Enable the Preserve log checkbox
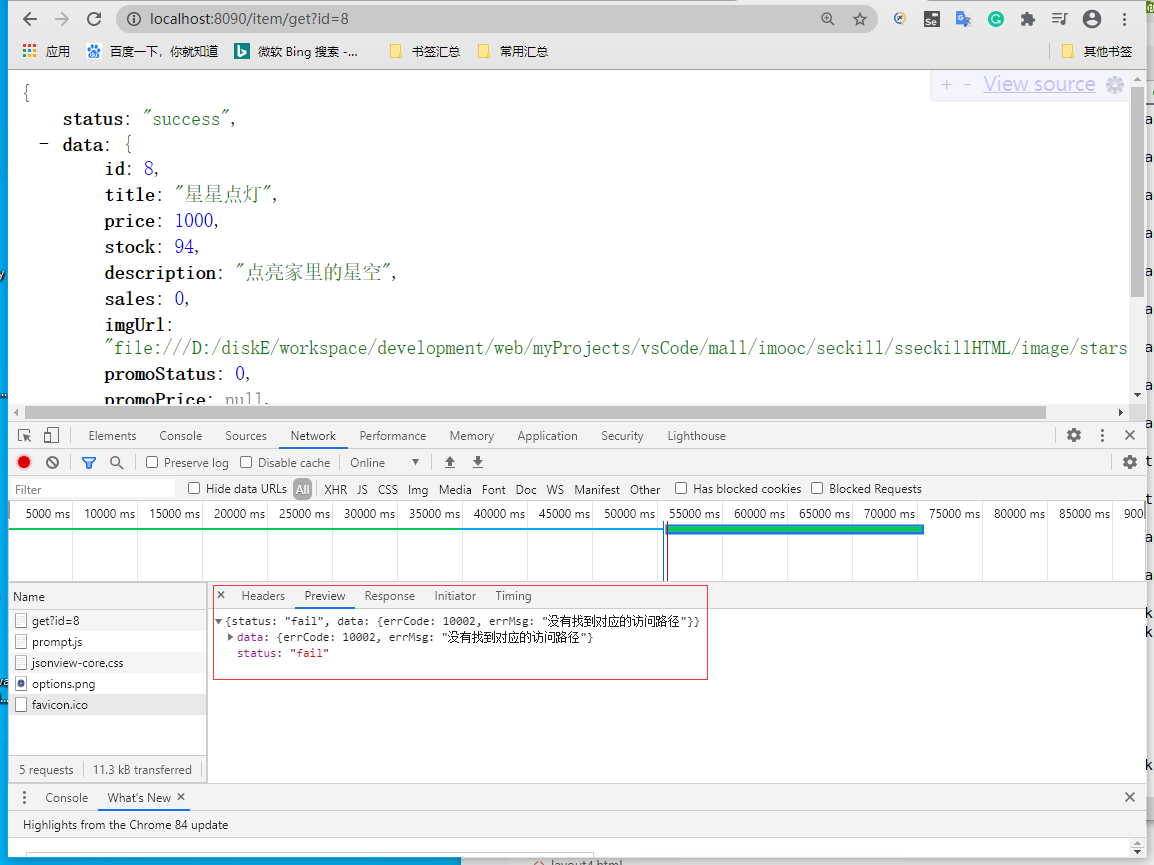The height and width of the screenshot is (865, 1154). 152,462
